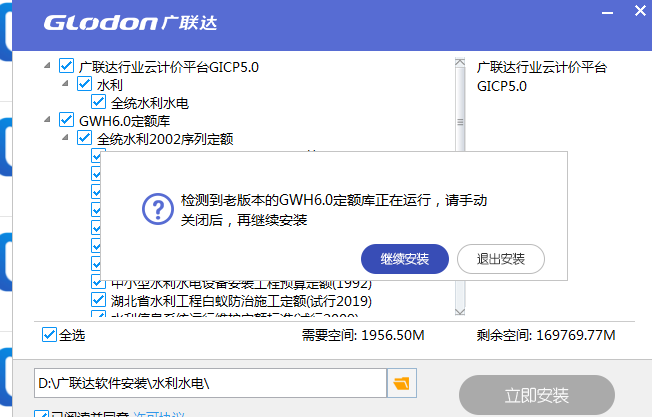Image resolution: width=652 pixels, height=417 pixels.
Task: Click the folder browse icon beside install path
Action: pos(403,383)
